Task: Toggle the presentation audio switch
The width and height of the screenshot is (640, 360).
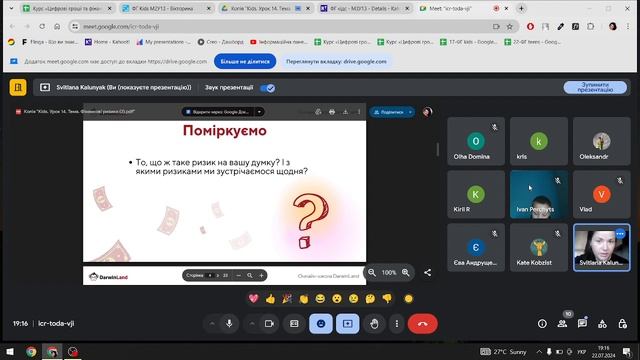Action: click(268, 88)
